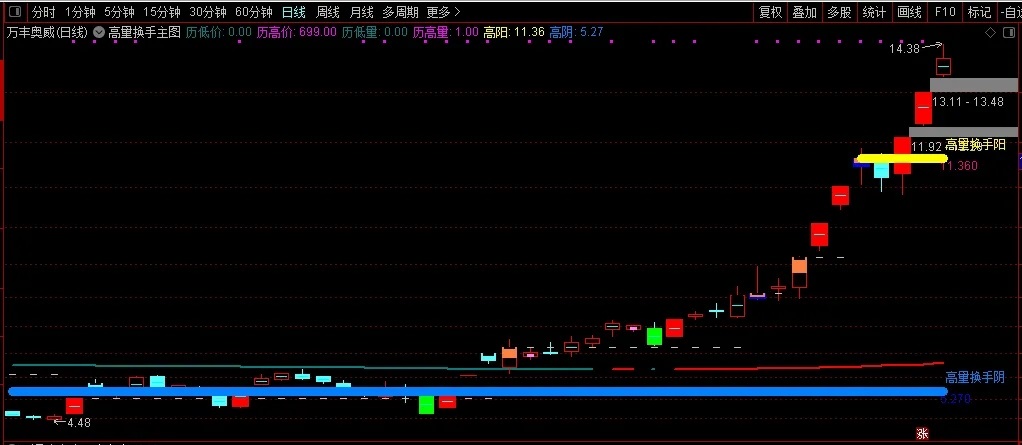Switch to the 月线 monthly tab
Image resolution: width=1022 pixels, height=445 pixels.
(361, 12)
